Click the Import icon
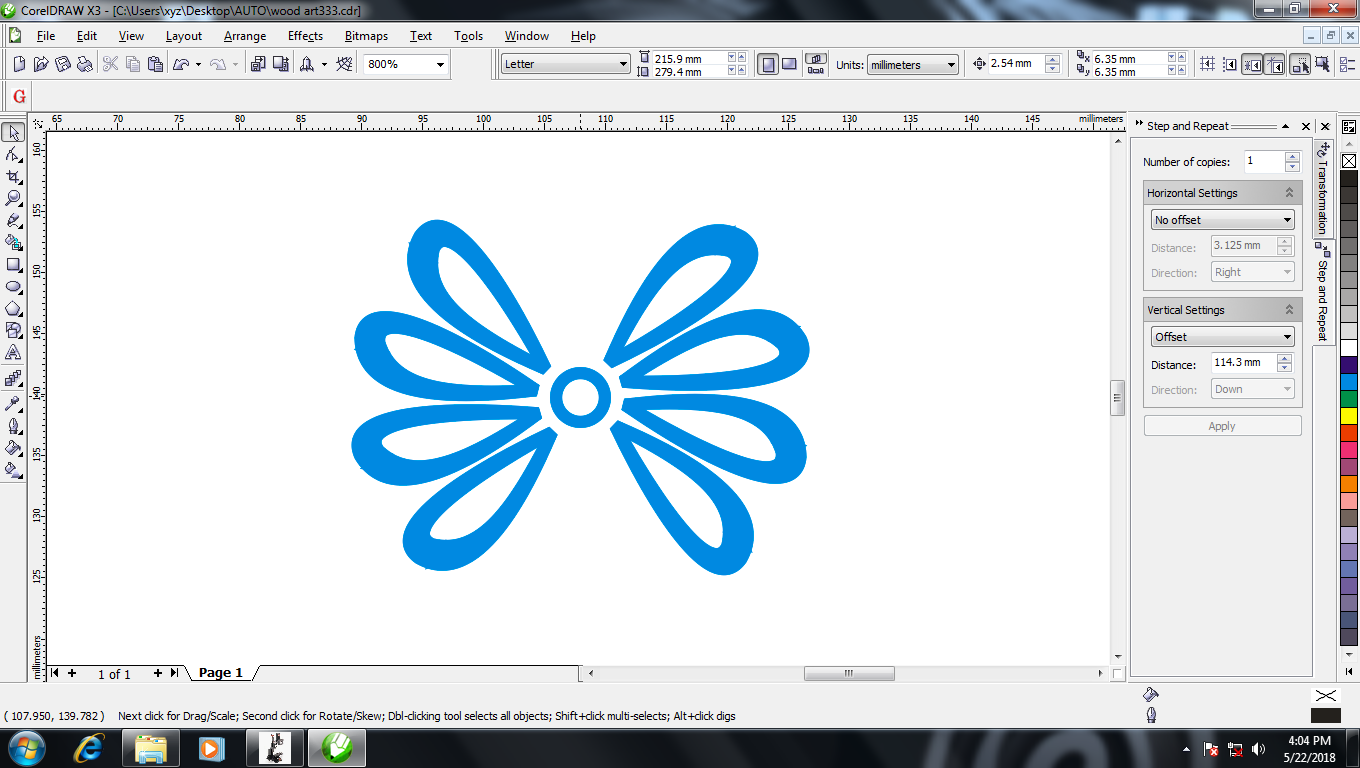The height and width of the screenshot is (768, 1360). click(257, 64)
